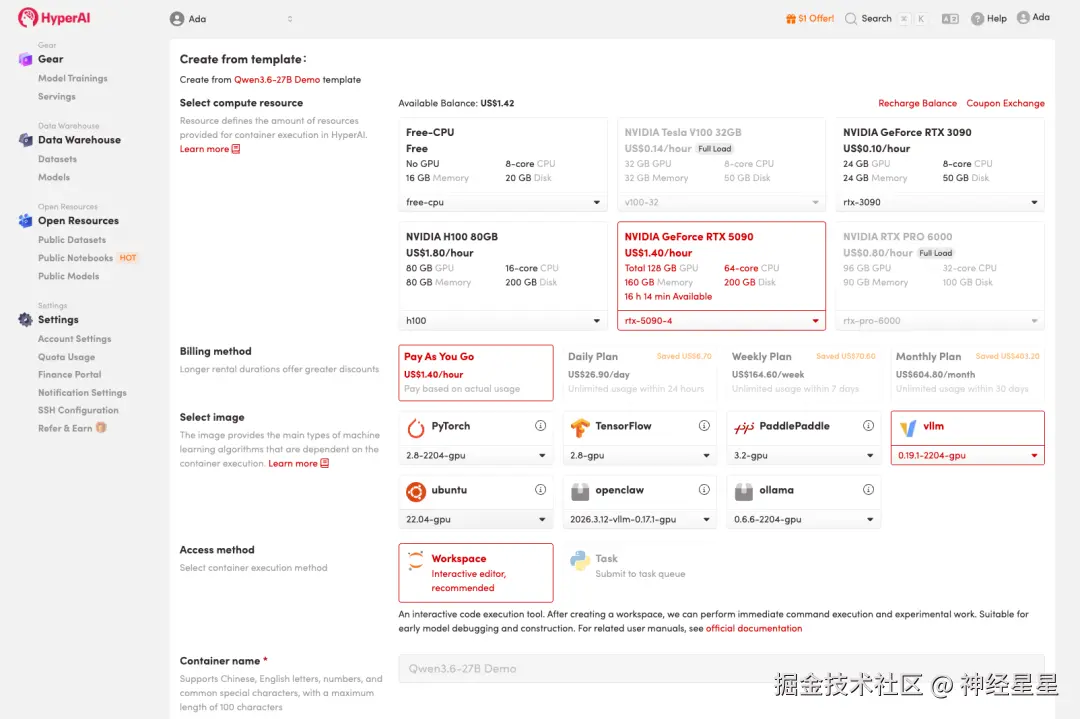Click the $1 Offer gift icon
Image resolution: width=1080 pixels, height=719 pixels.
[791, 19]
